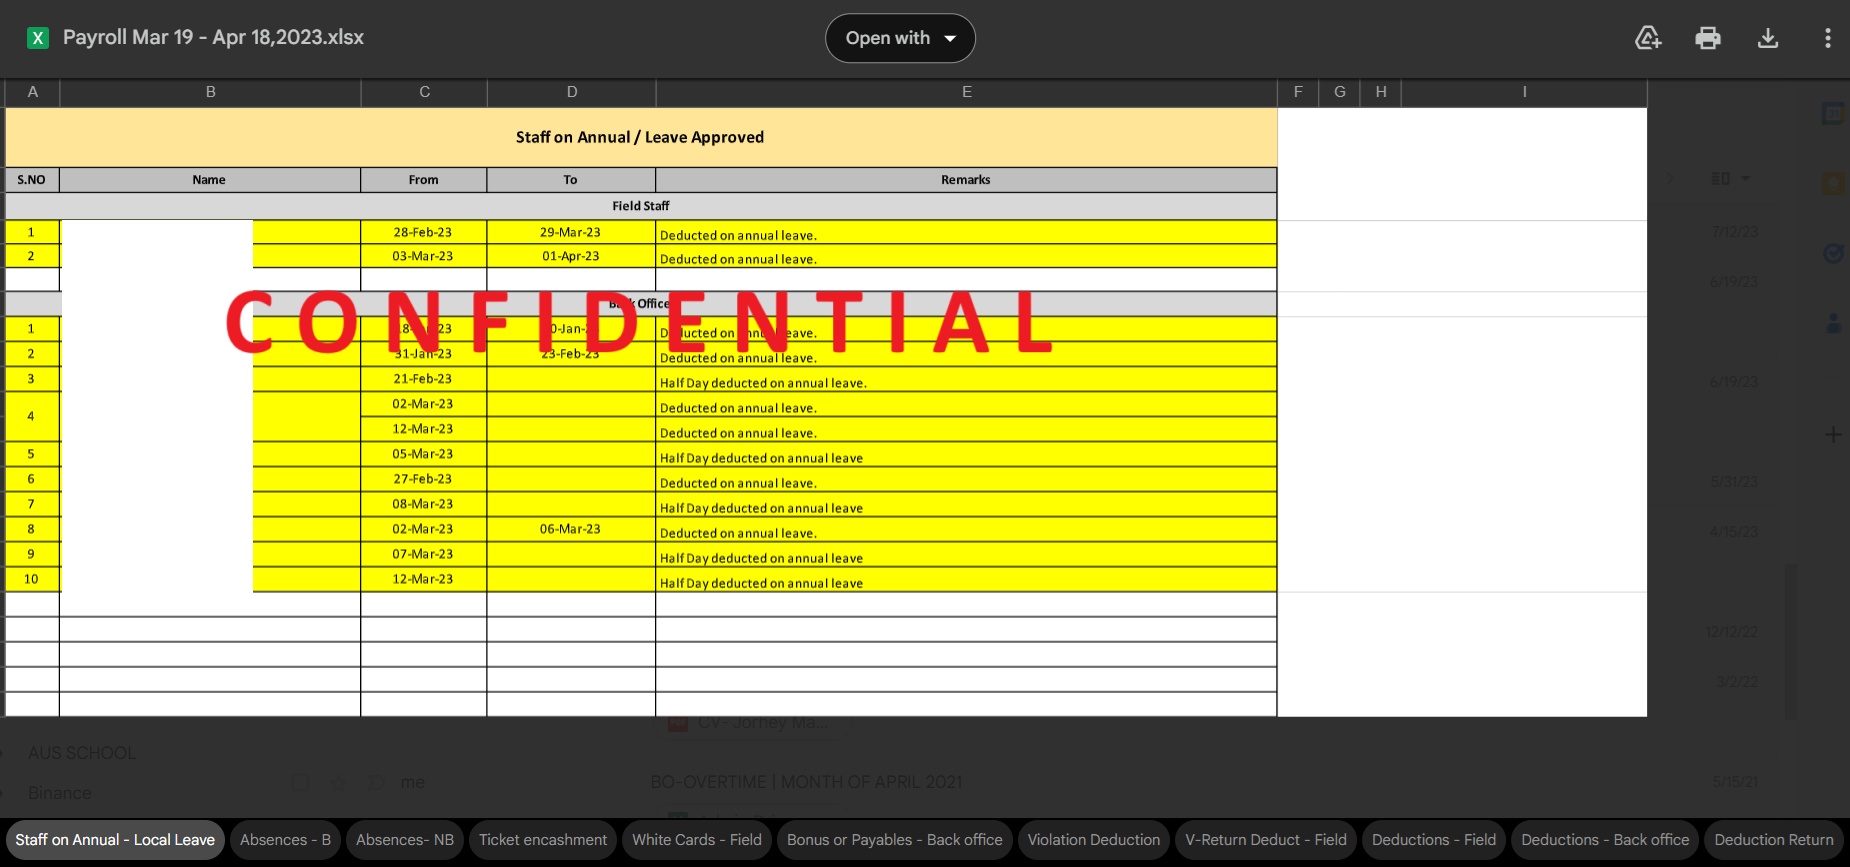Print the spreadsheet
This screenshot has height=867, width=1850.
[x=1708, y=38]
